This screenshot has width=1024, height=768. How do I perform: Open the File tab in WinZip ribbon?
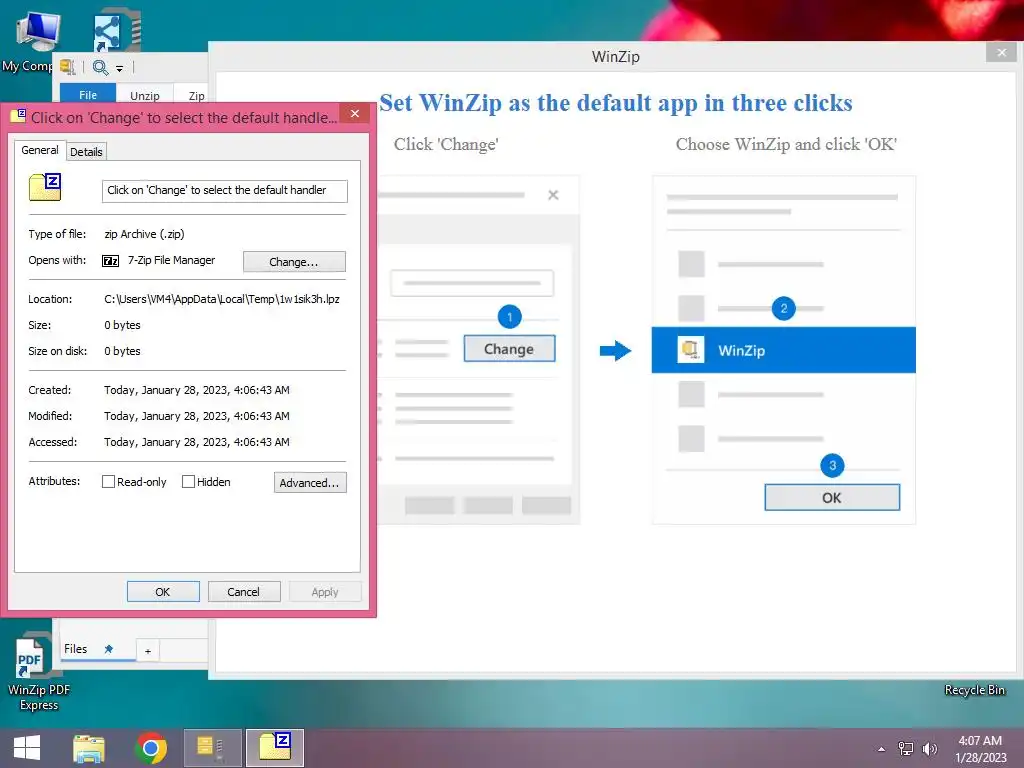click(x=88, y=95)
